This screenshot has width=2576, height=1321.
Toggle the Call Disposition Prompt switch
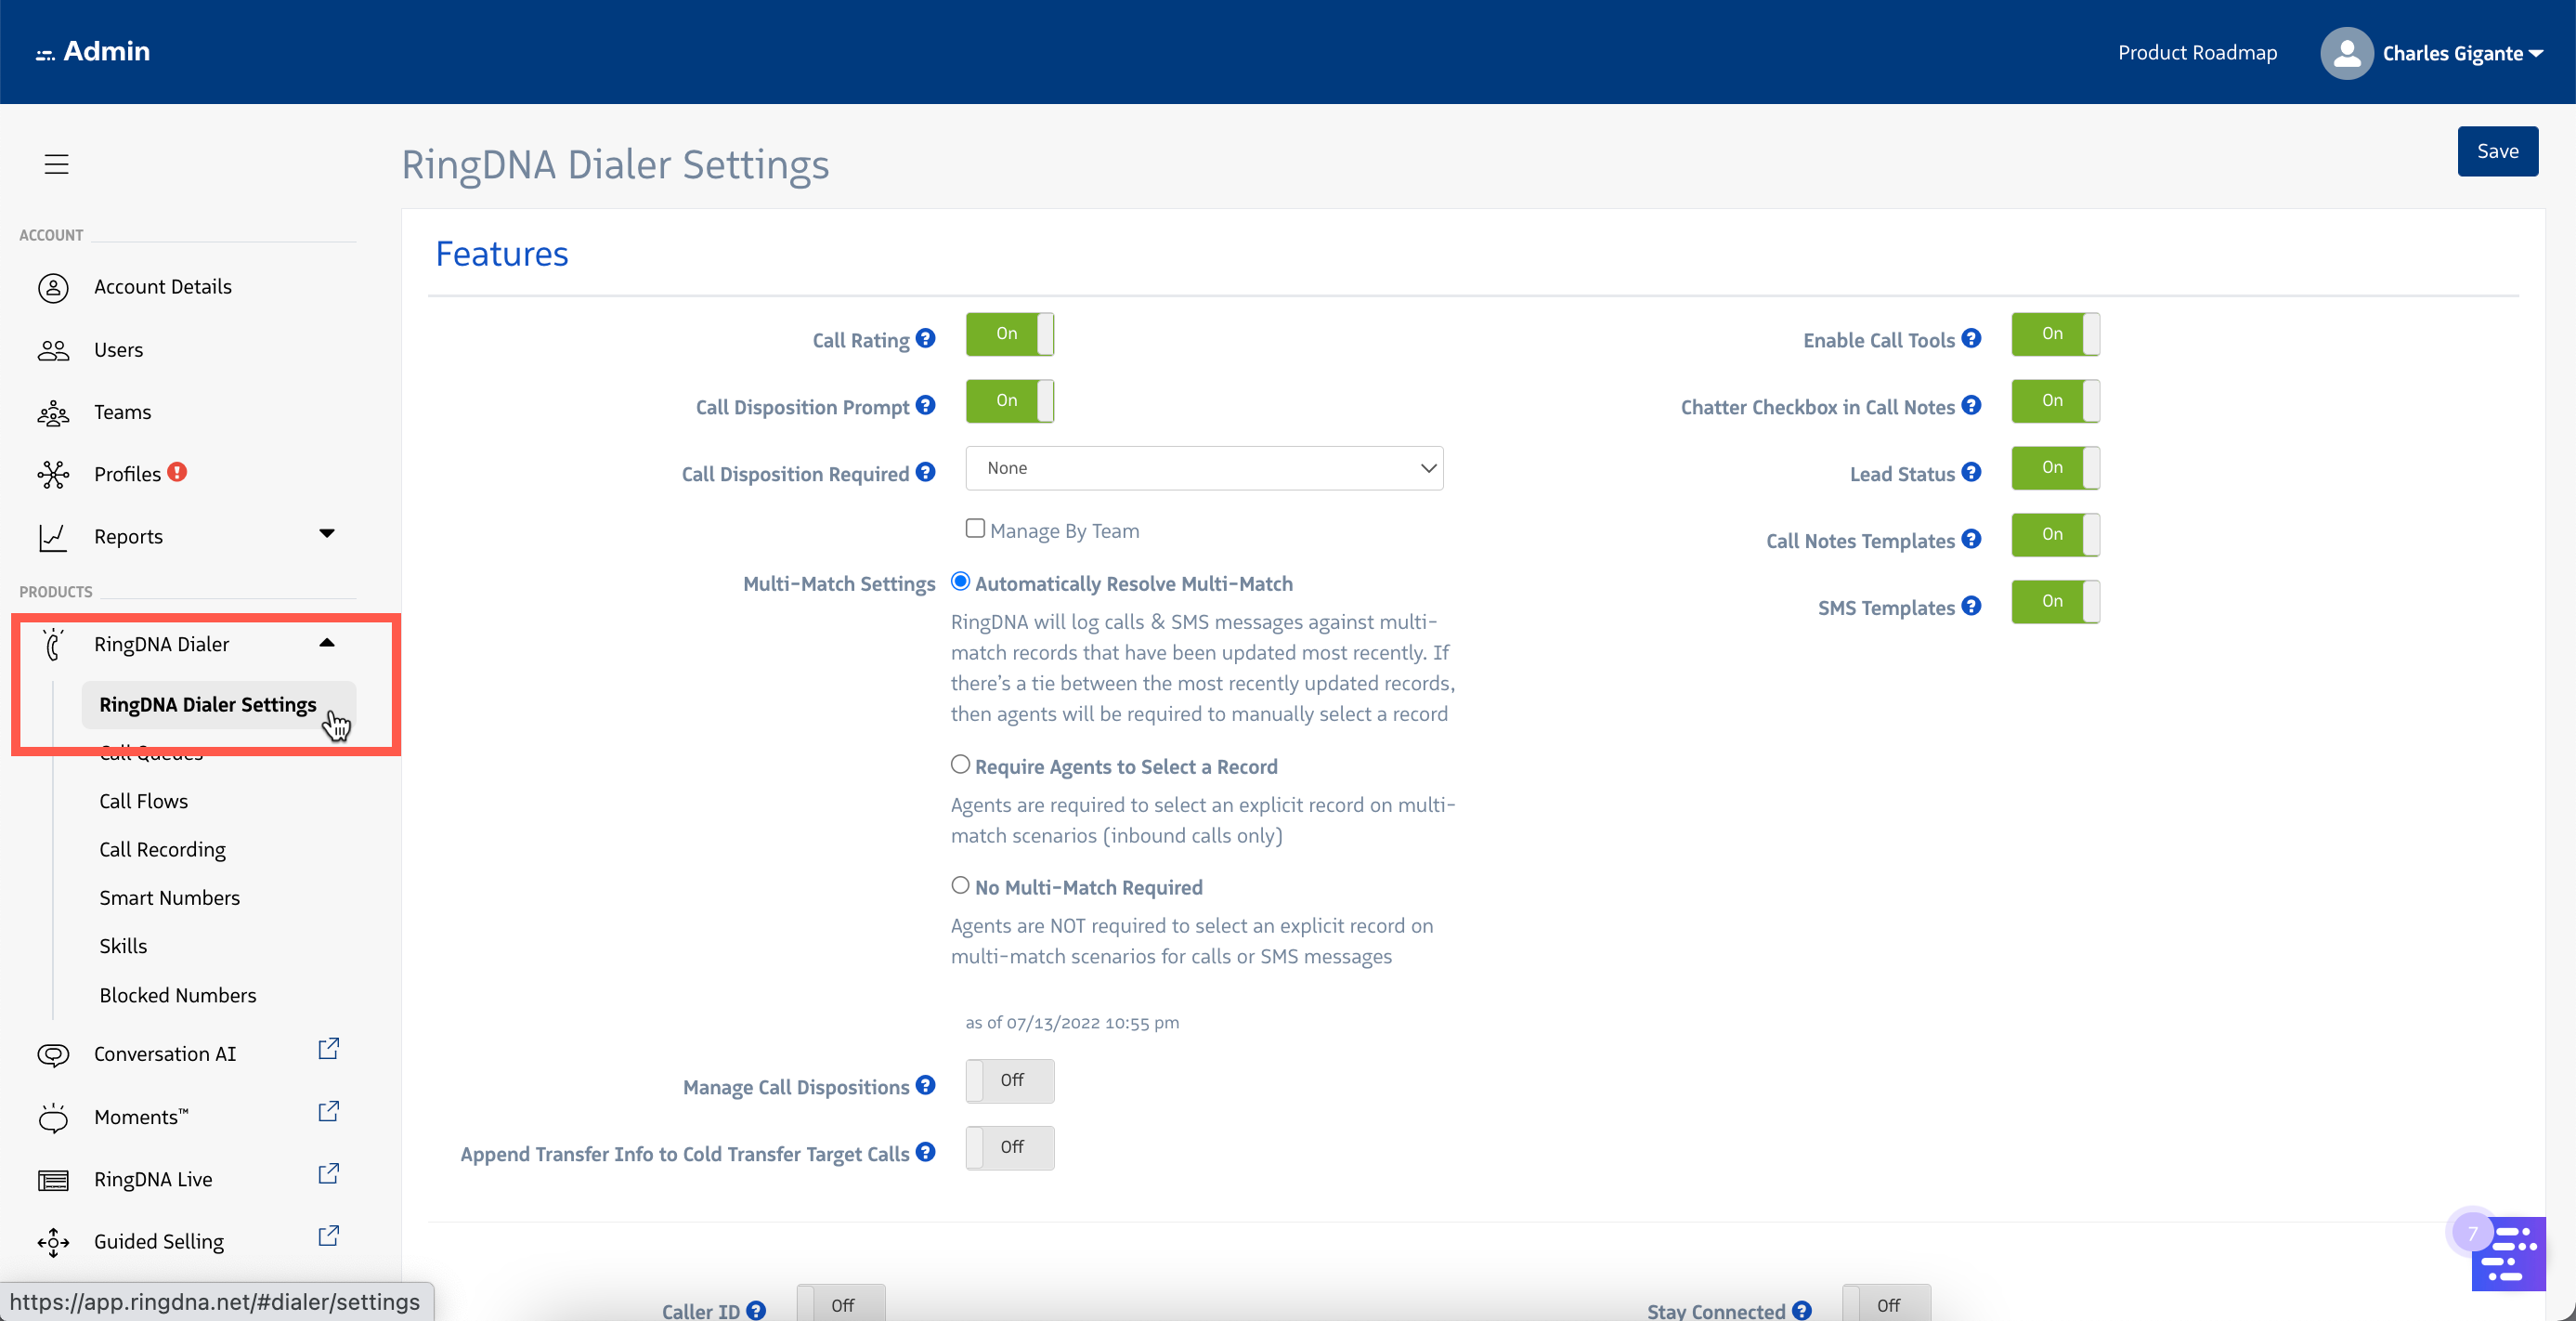point(1009,401)
